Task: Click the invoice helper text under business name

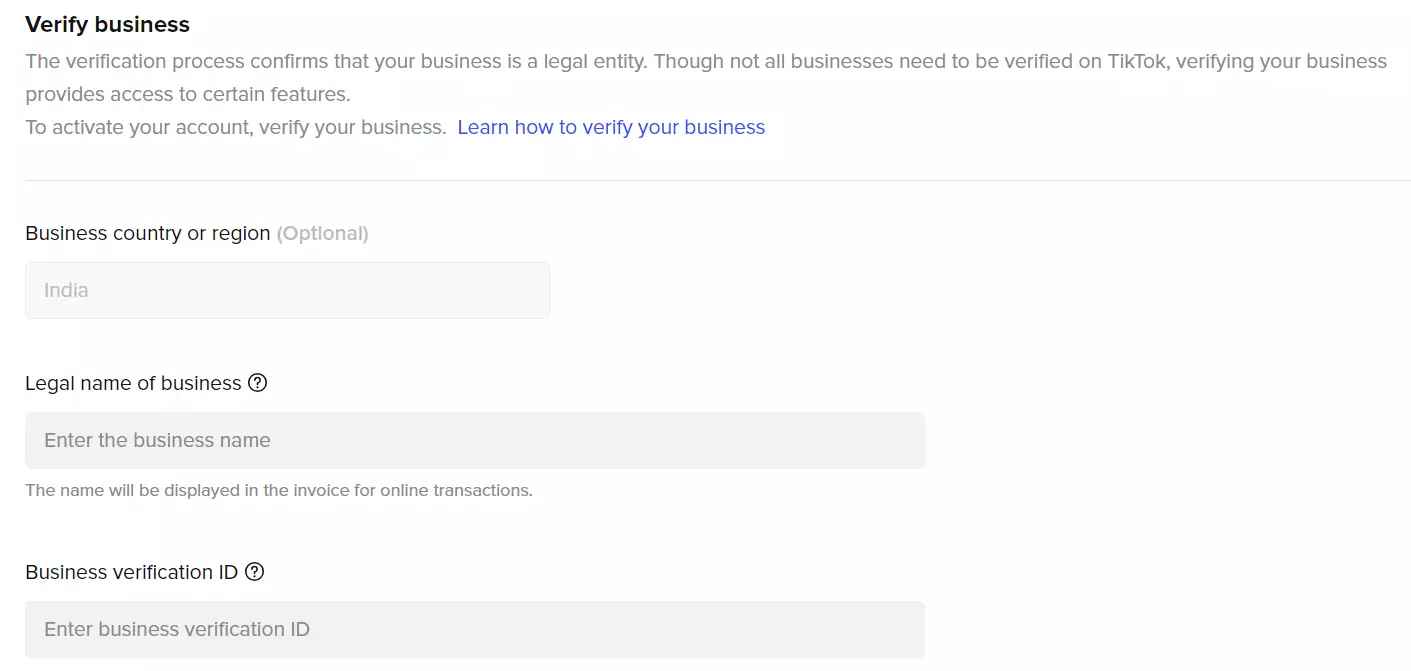Action: coord(278,491)
